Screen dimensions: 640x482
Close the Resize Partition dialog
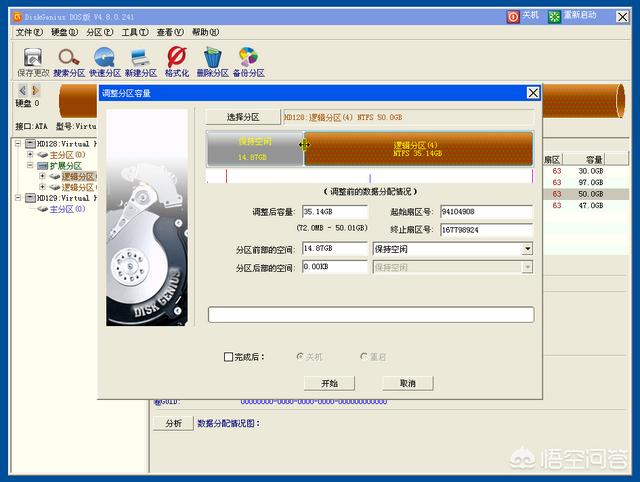coord(533,93)
